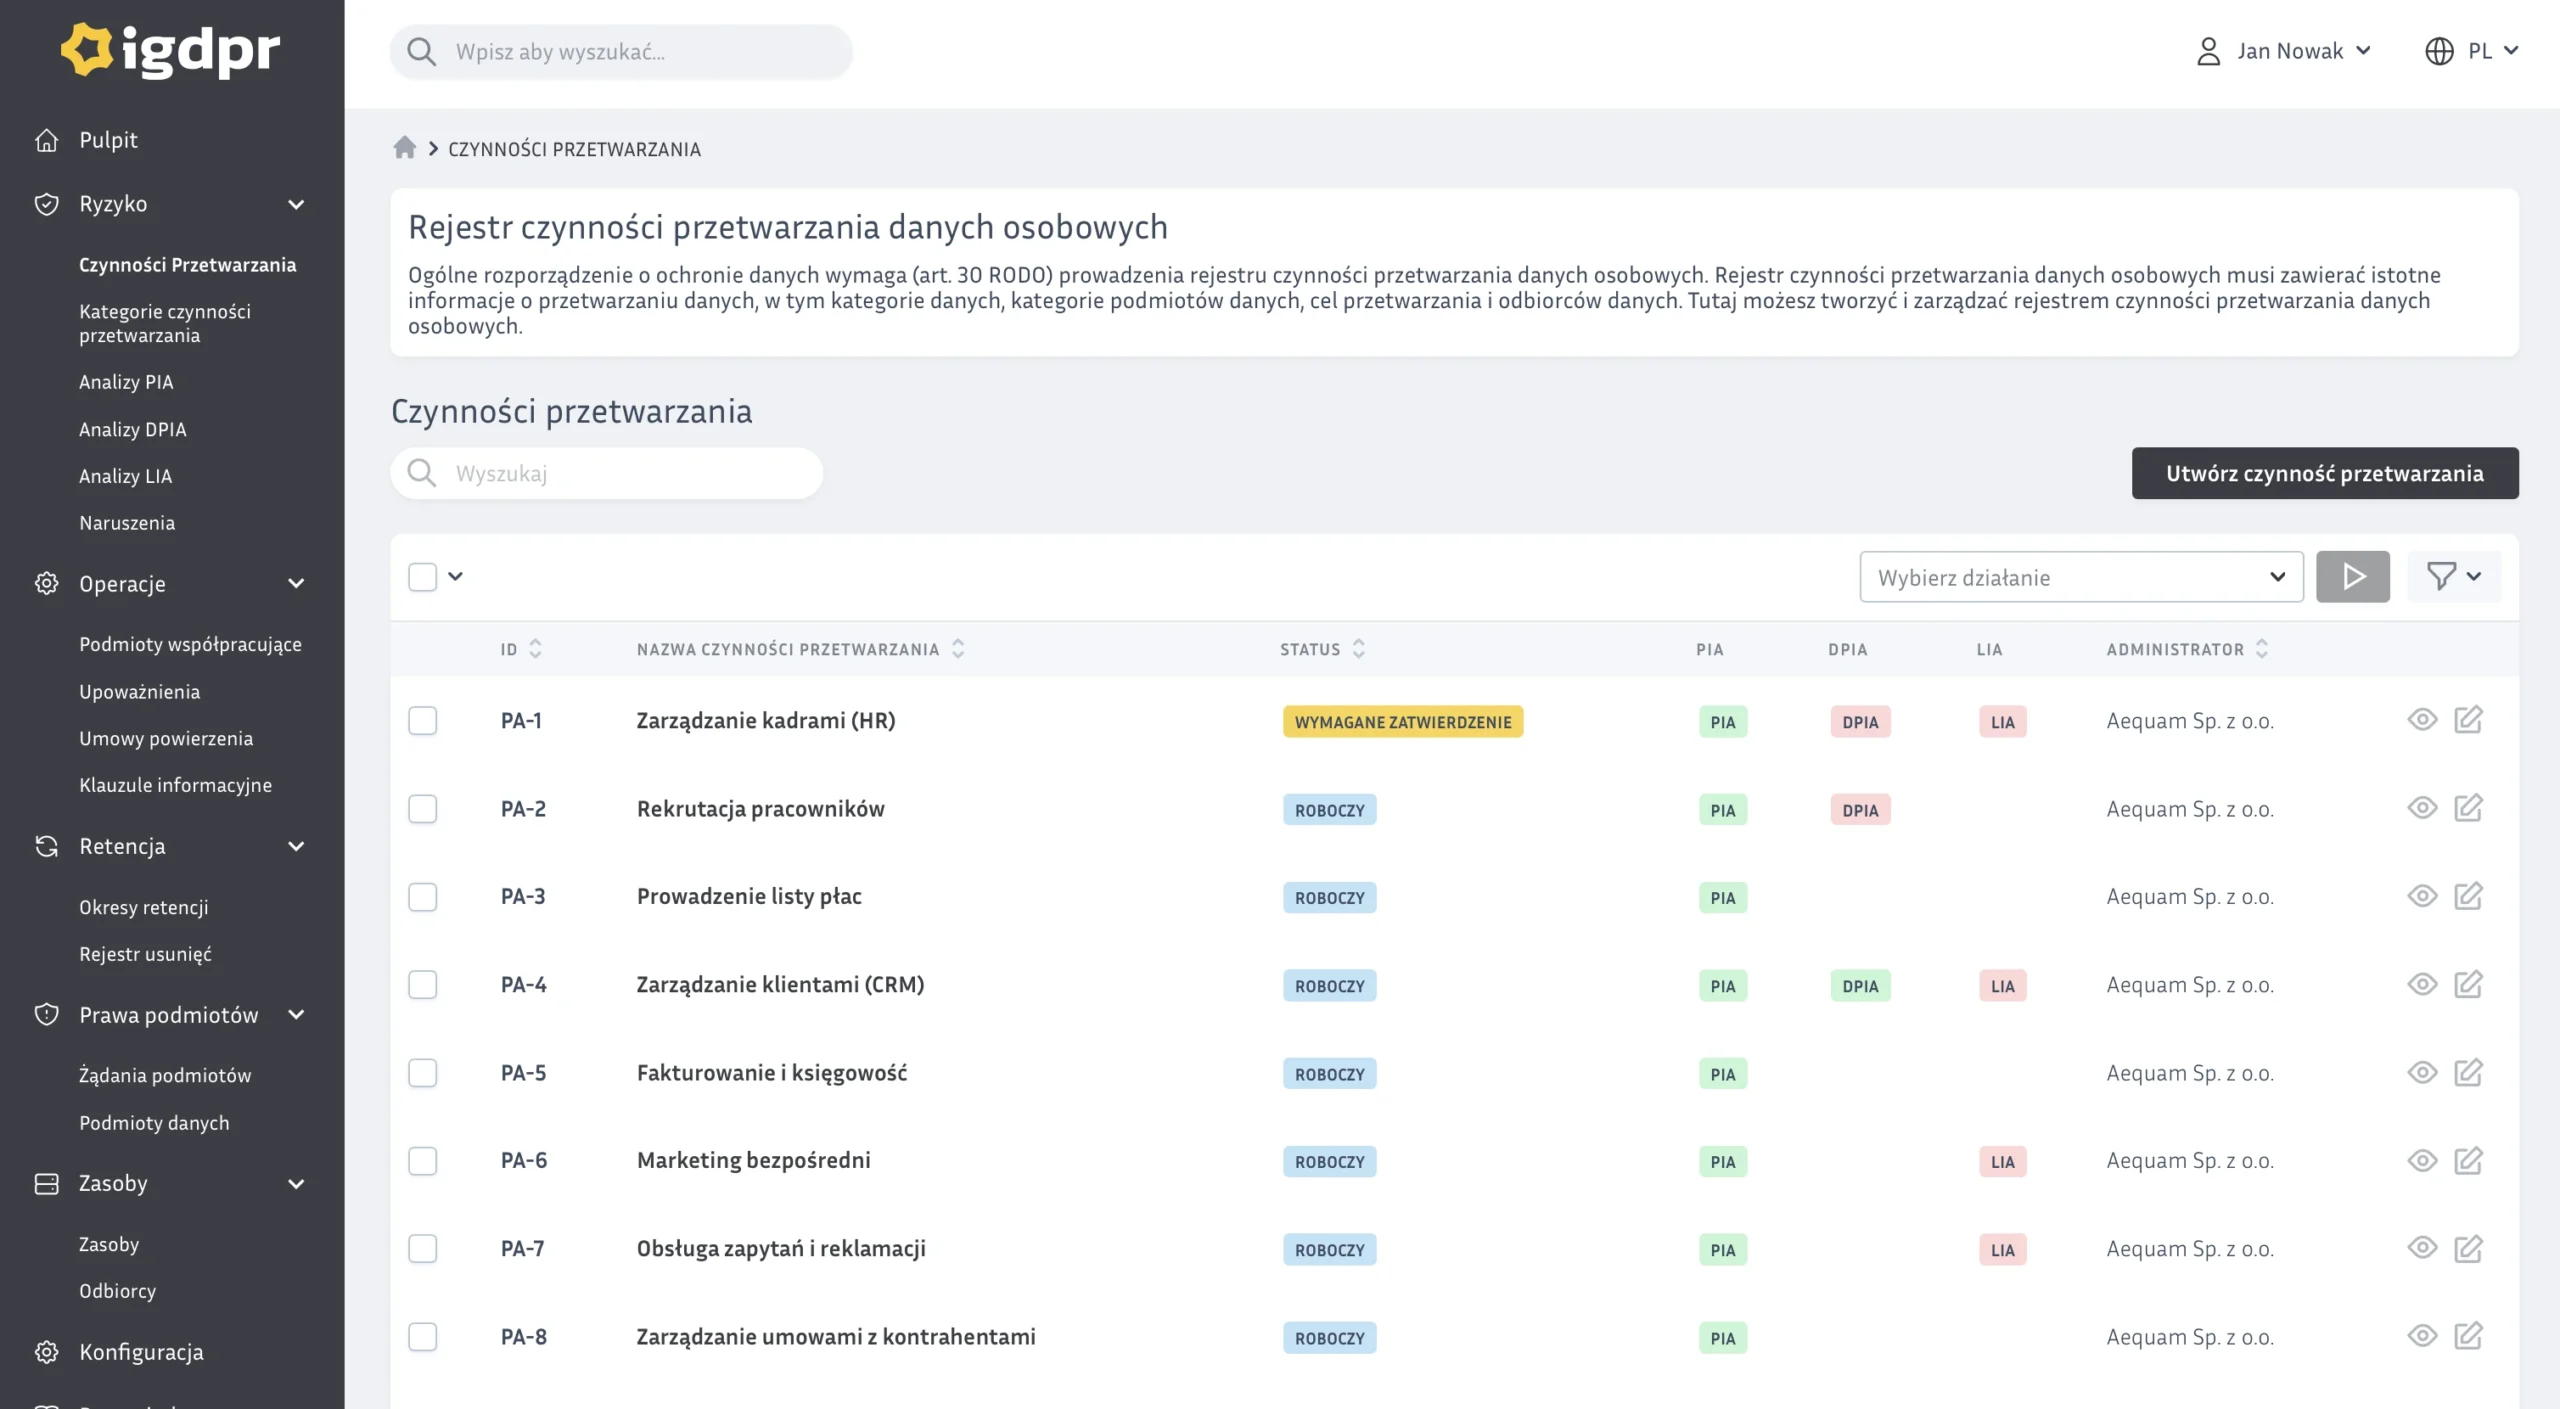This screenshot has height=1409, width=2560.
Task: Click the edit icon for PA-1 row
Action: [2468, 720]
